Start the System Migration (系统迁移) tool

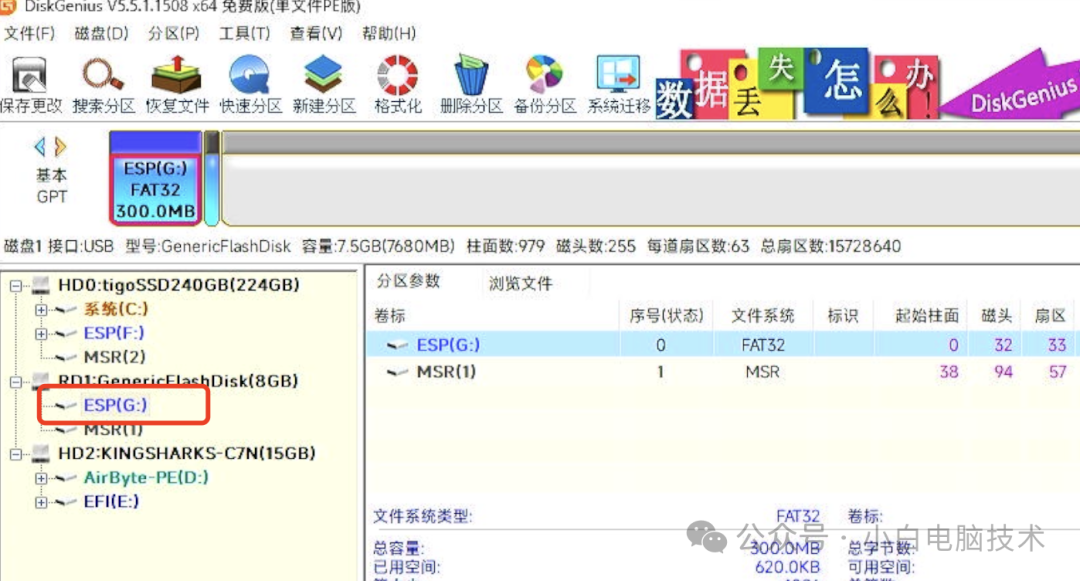click(619, 84)
